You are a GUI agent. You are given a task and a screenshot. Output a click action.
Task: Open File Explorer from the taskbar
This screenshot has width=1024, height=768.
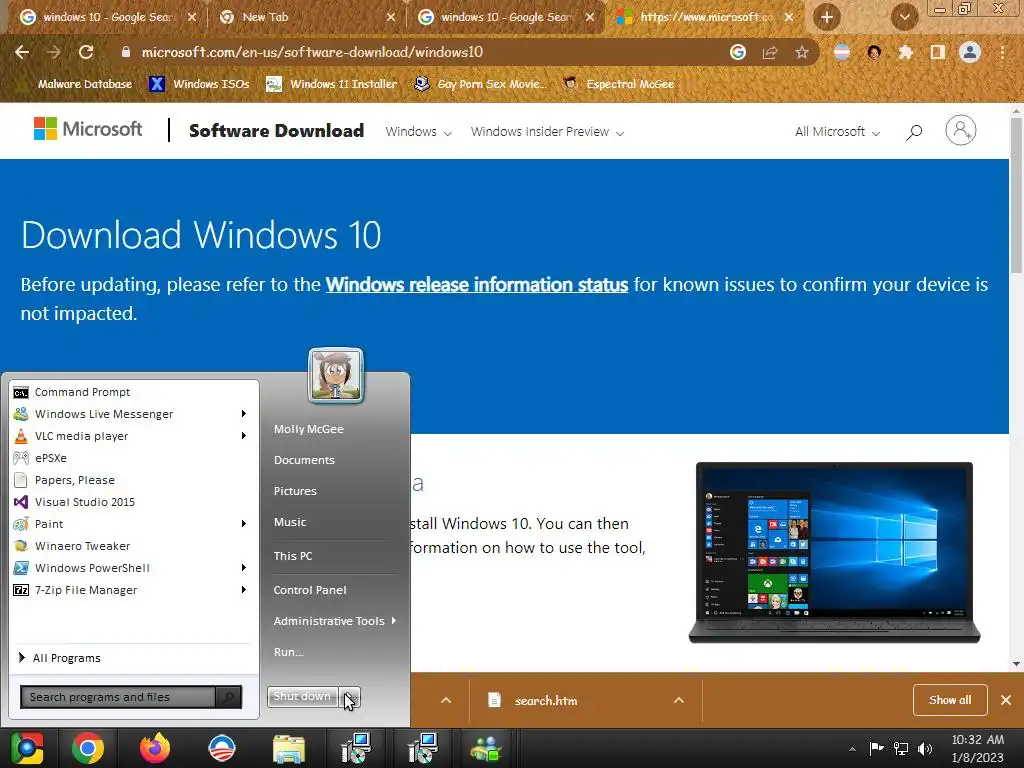289,748
